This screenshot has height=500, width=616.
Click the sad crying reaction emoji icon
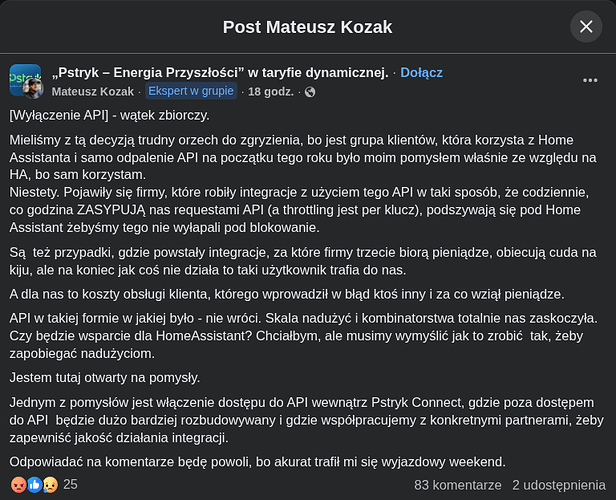pos(50,485)
